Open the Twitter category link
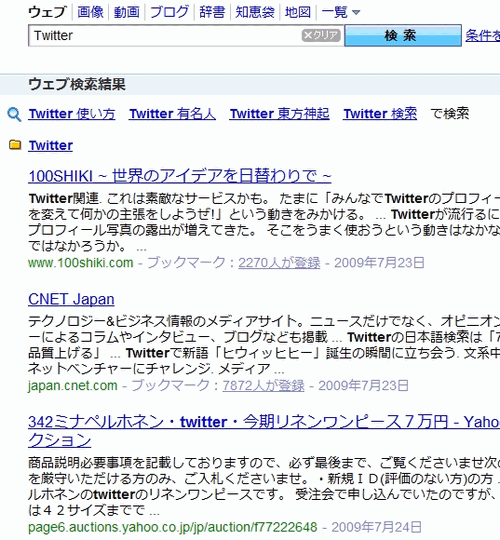 51,145
